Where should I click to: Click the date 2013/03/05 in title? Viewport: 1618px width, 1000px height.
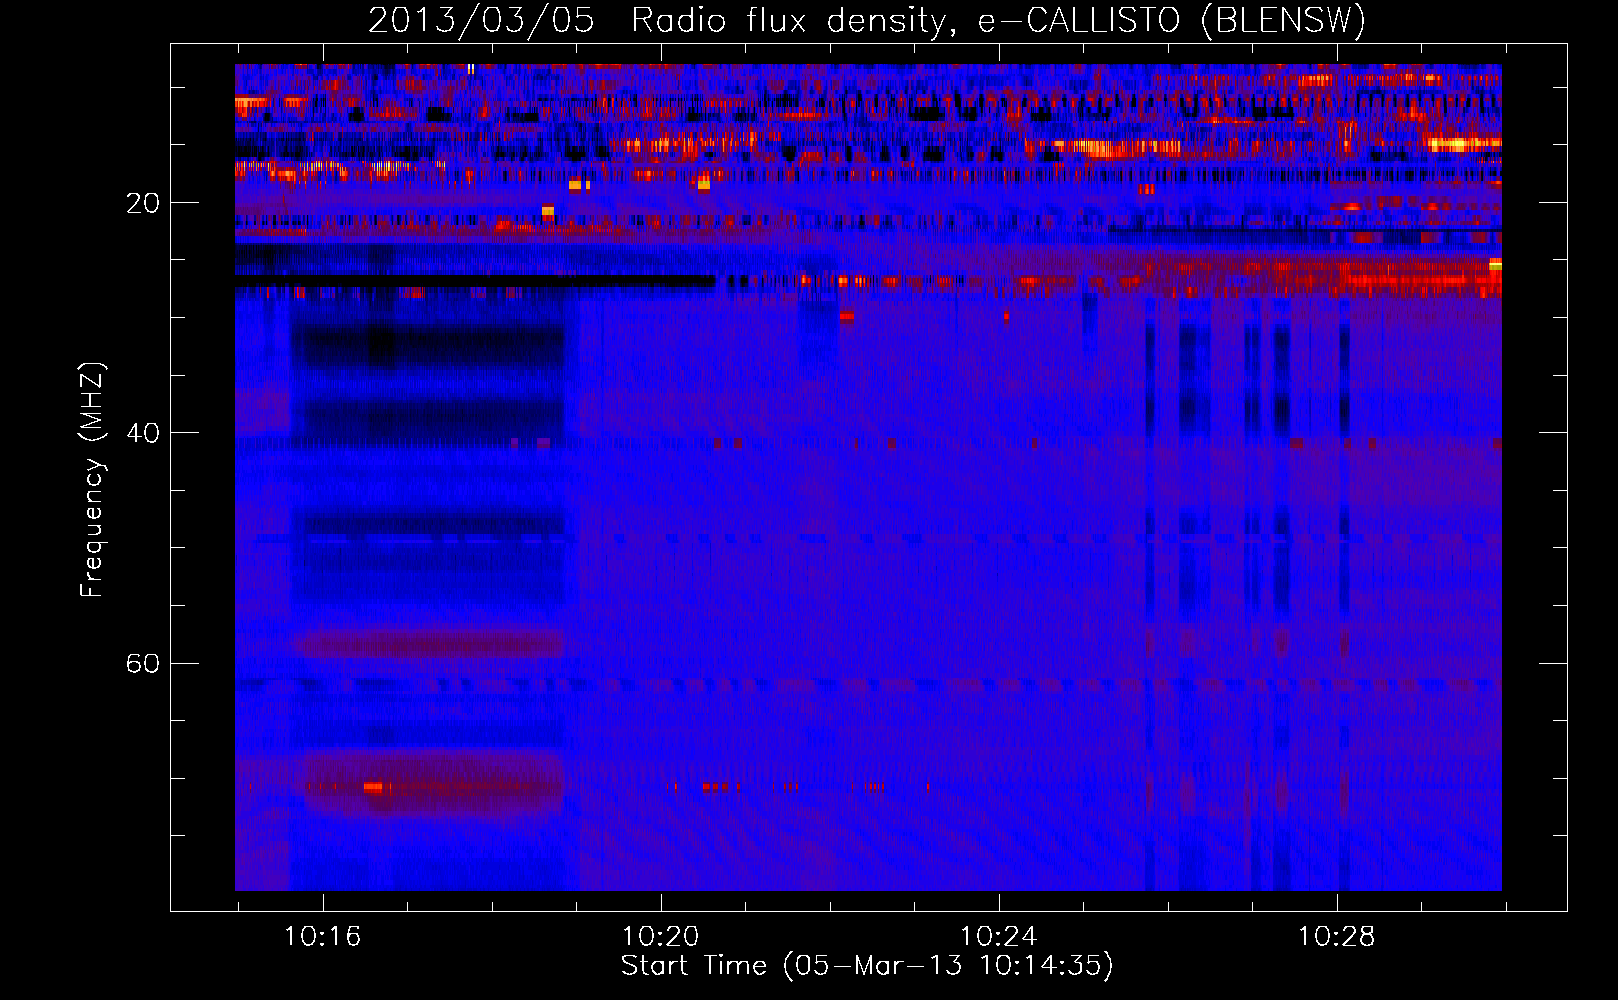(x=481, y=20)
